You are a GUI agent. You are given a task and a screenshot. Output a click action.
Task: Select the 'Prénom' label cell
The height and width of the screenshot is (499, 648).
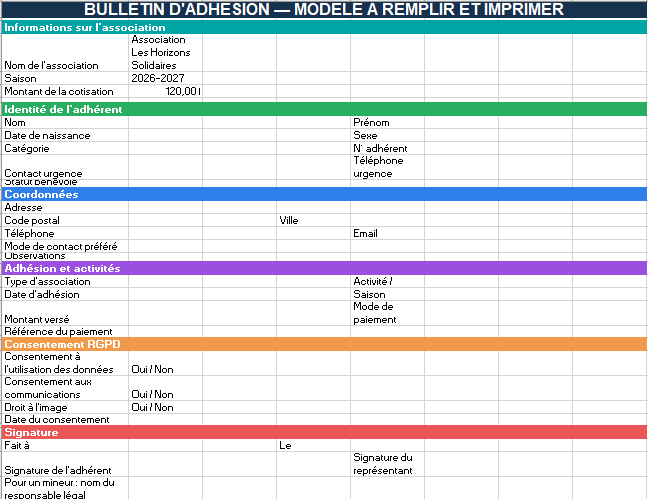387,122
